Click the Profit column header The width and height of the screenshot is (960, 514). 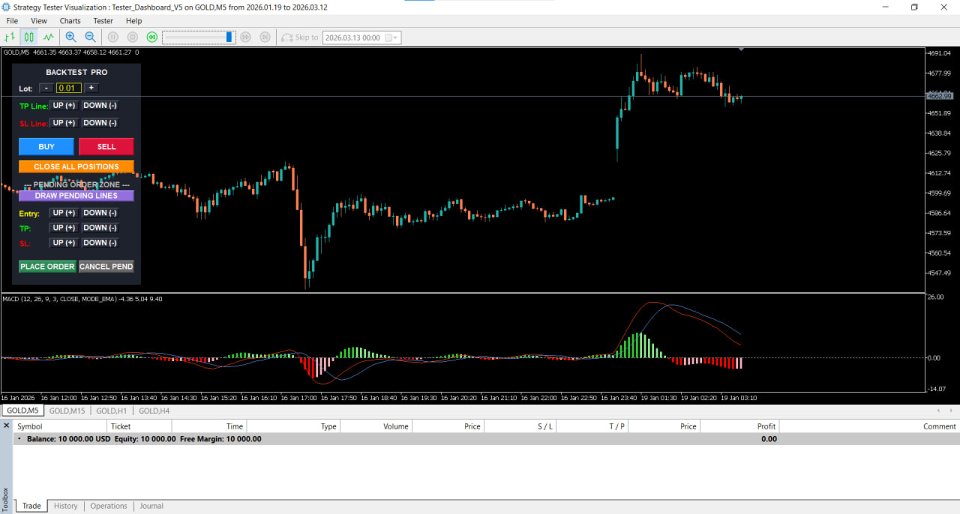740,426
